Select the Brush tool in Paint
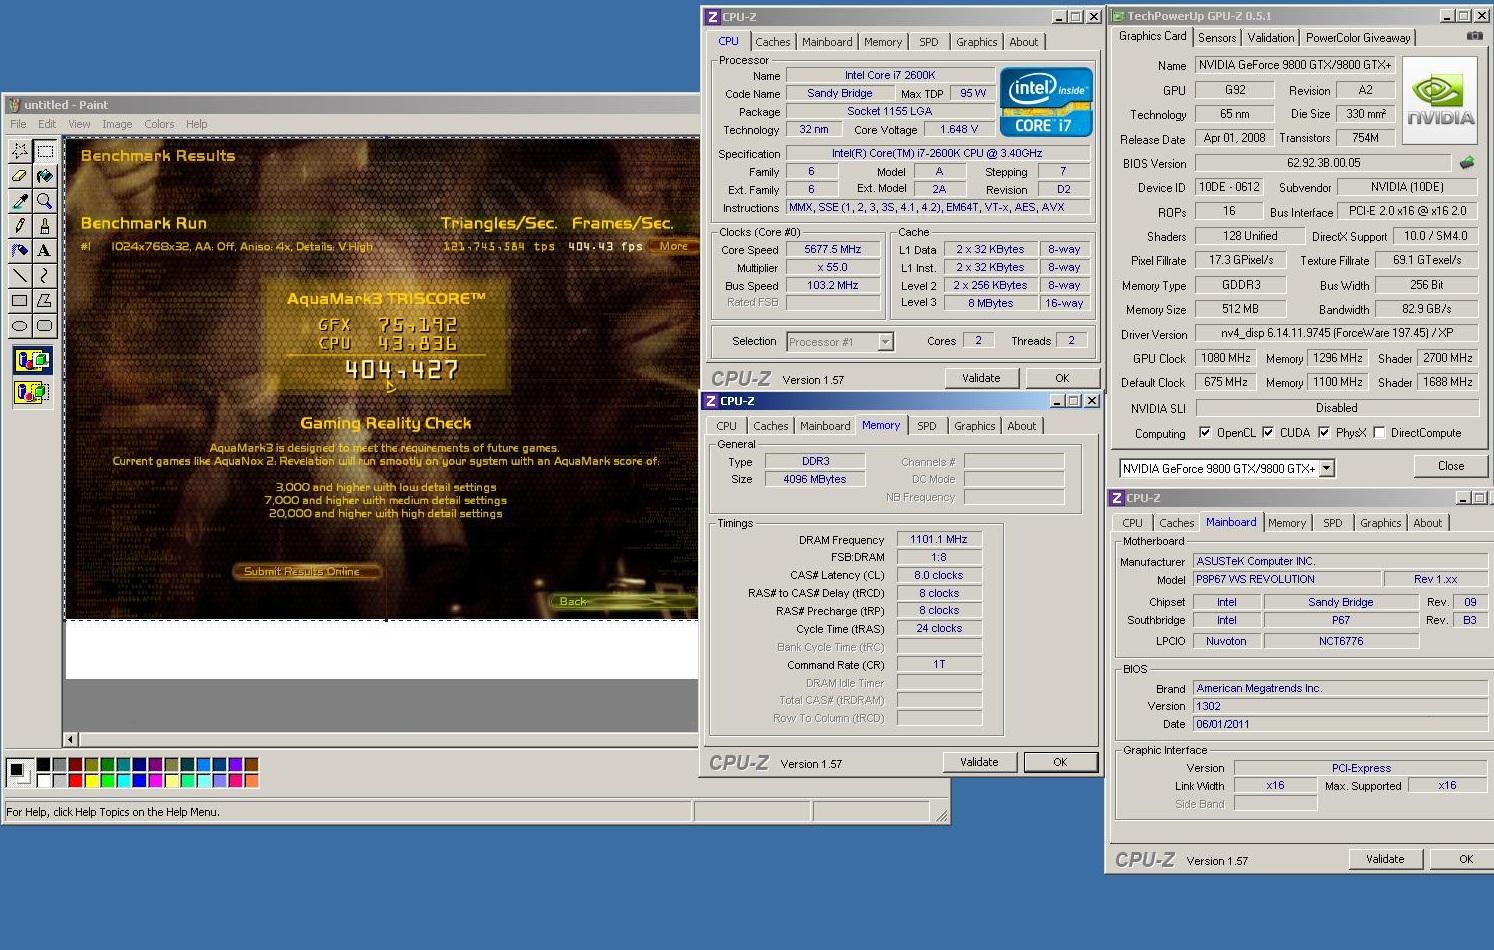The width and height of the screenshot is (1494, 950). pyautogui.click(x=45, y=226)
